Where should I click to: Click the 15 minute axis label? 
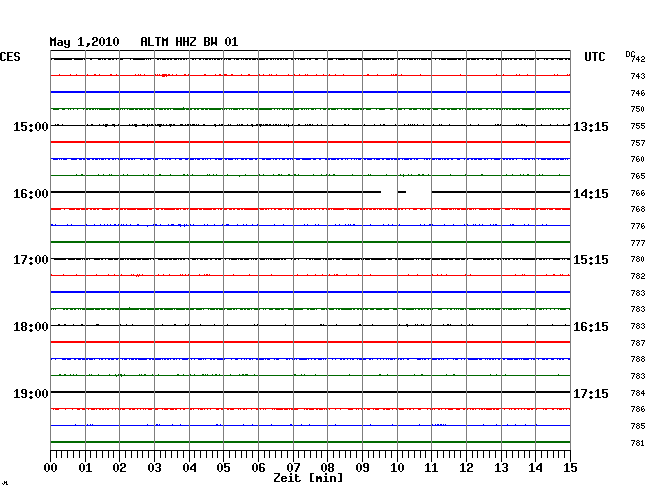click(x=570, y=468)
